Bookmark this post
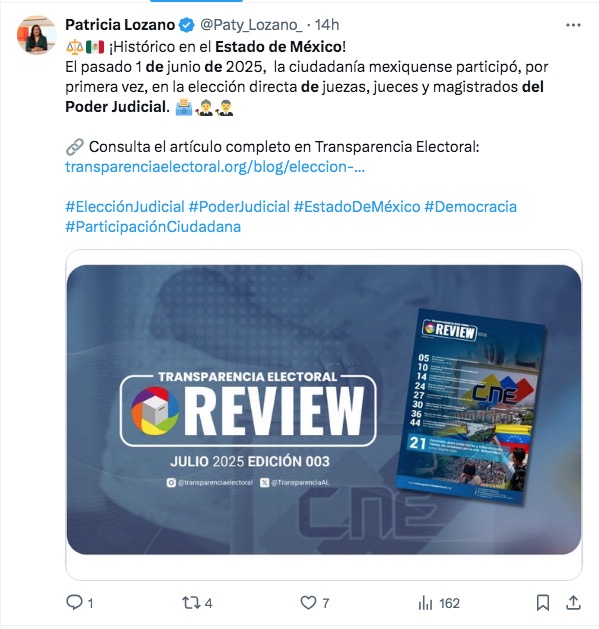This screenshot has width=599, height=629. (543, 603)
